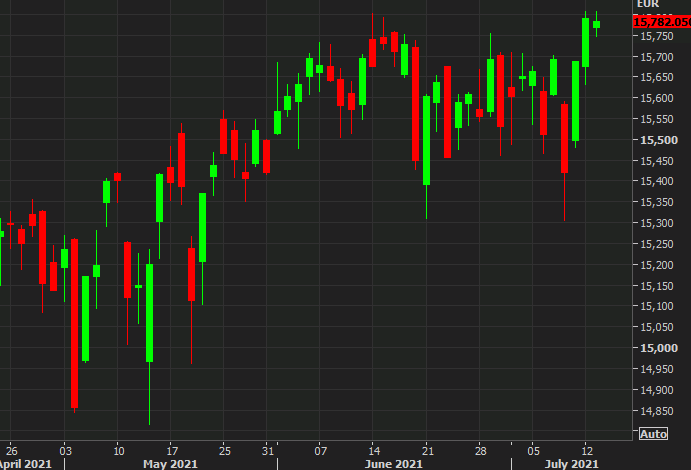Click the date label 26 on time axis
Image resolution: width=691 pixels, height=470 pixels.
[11, 451]
